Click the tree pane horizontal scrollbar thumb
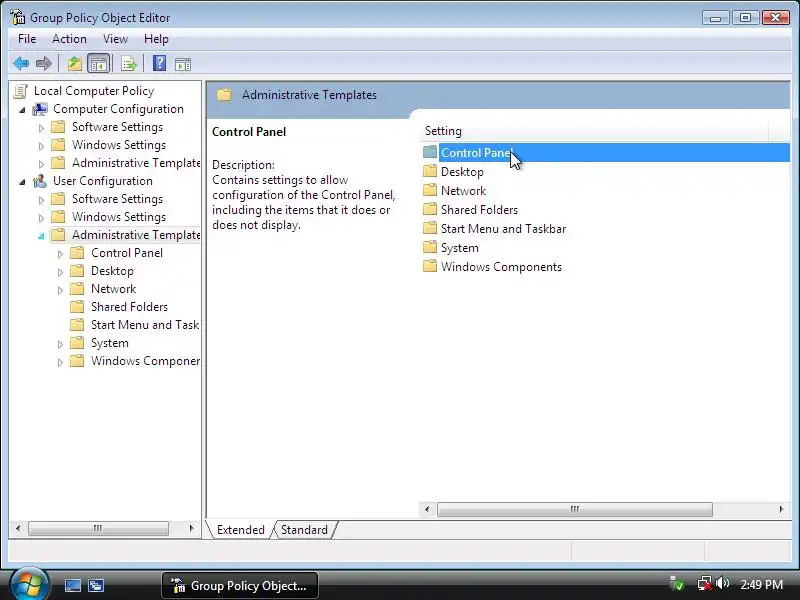 click(98, 528)
